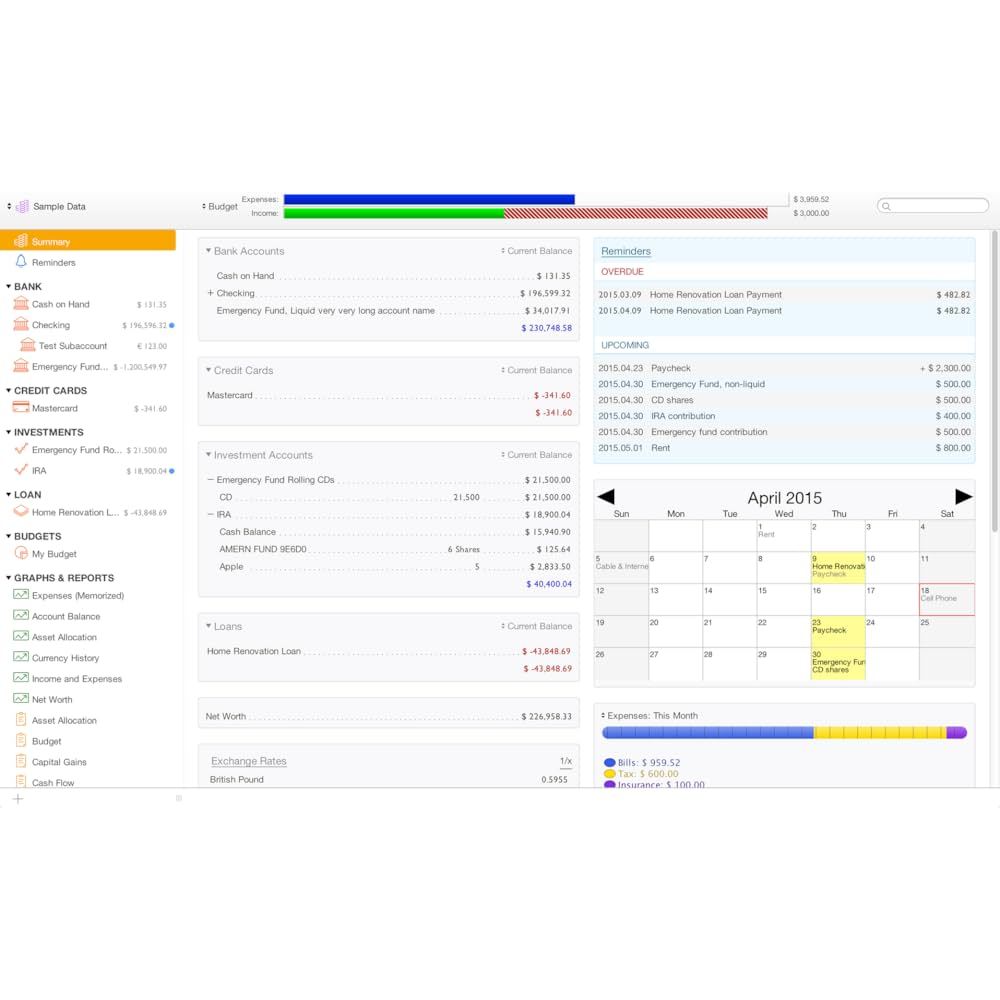Collapse the GRAPHS & REPORTS section
The image size is (1000, 1000).
tap(8, 578)
